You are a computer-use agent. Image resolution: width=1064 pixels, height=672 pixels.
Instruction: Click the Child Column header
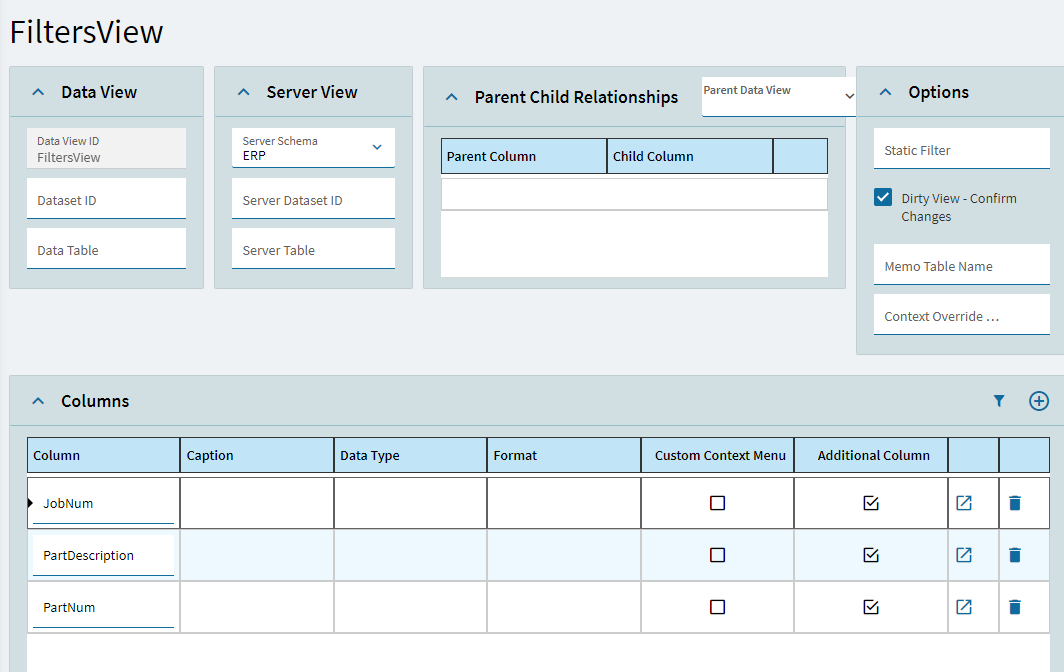pos(690,156)
